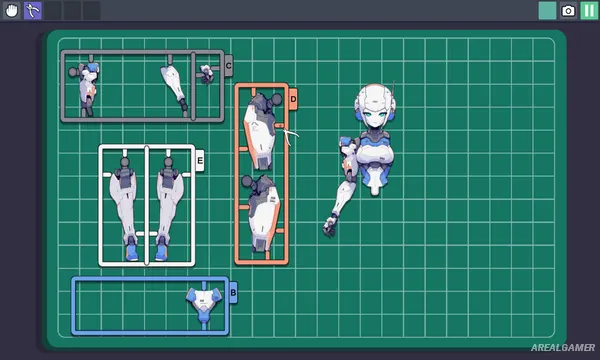The height and width of the screenshot is (360, 600).
Task: Select the hand grab tool
Action: click(12, 10)
